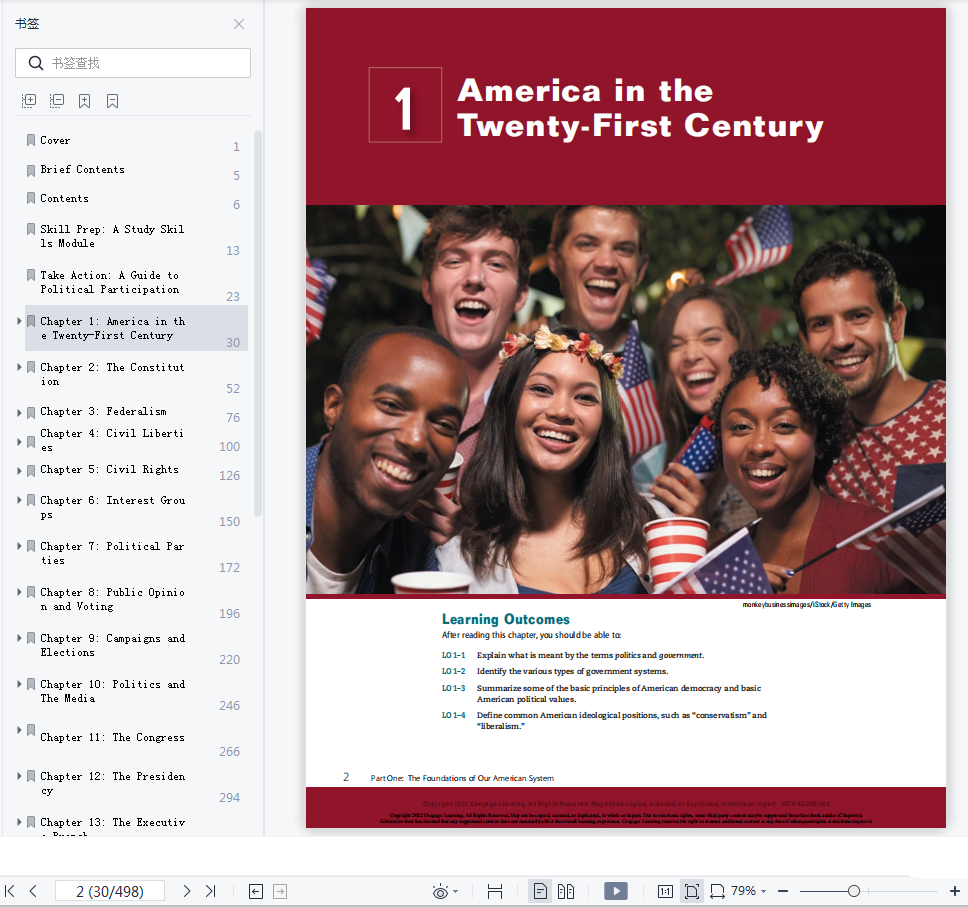
Task: Expand the Chapter 4 Civil Liberties bookmark
Action: pyautogui.click(x=19, y=441)
